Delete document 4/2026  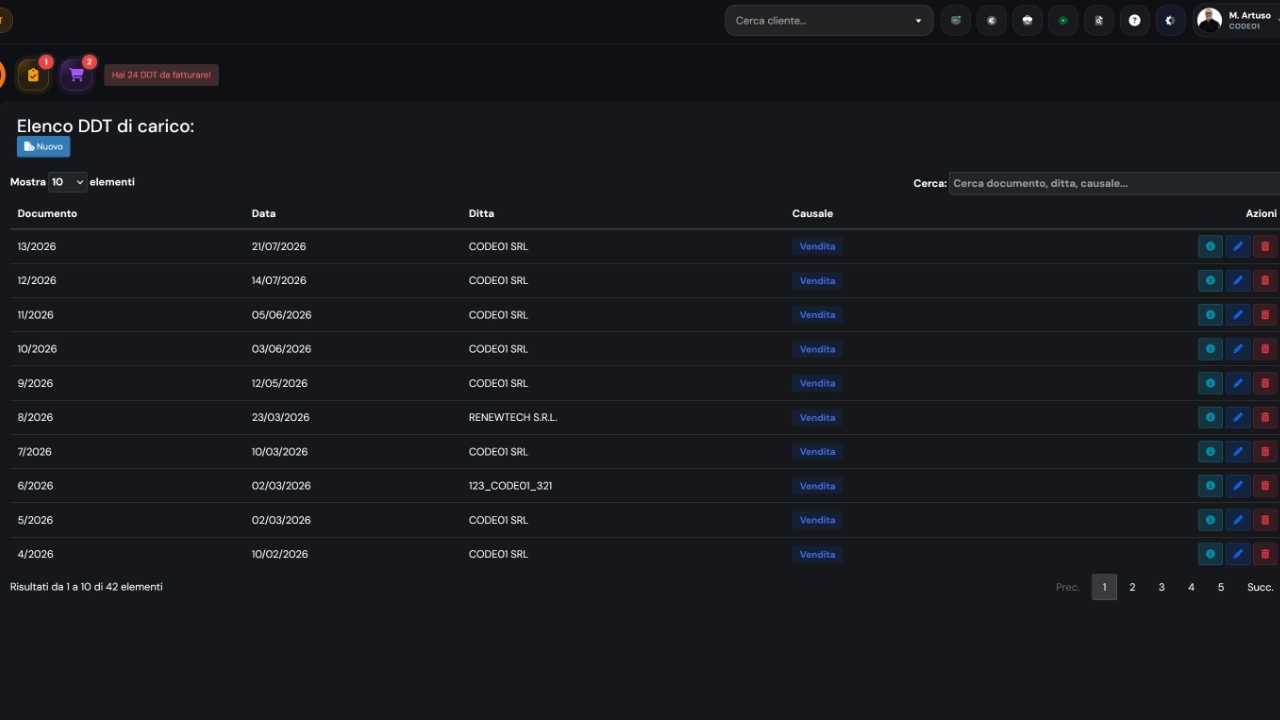click(1265, 554)
